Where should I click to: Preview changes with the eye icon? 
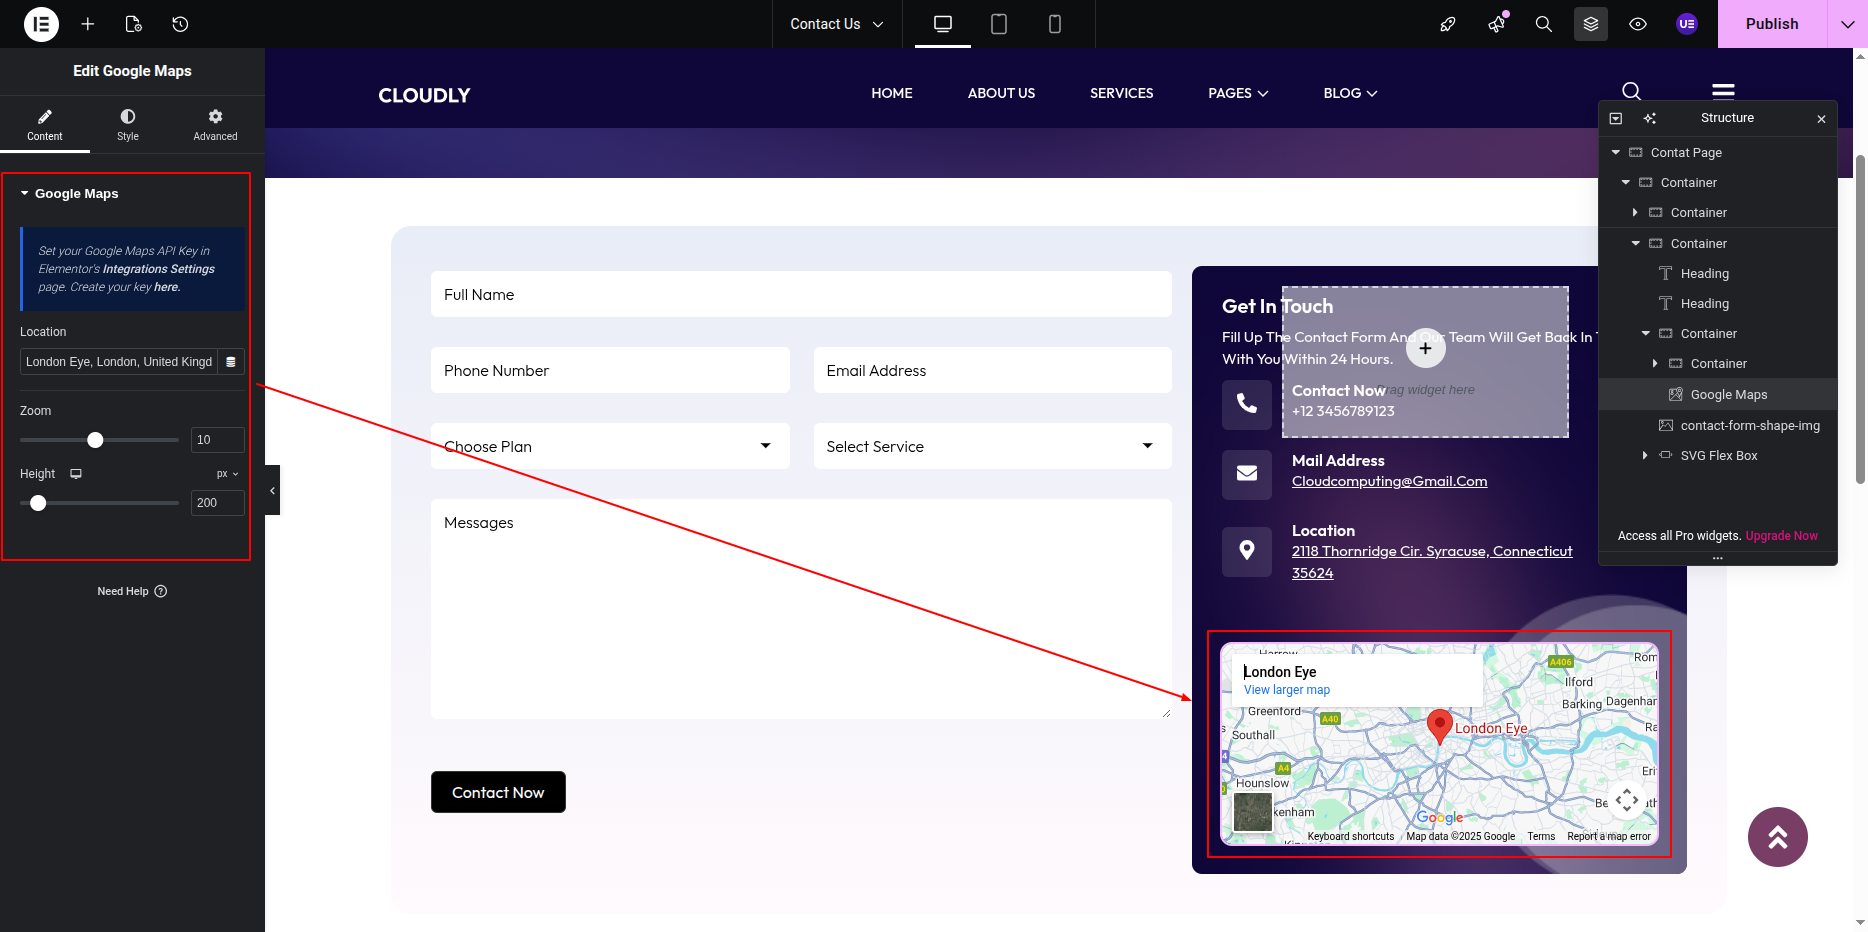1638,24
